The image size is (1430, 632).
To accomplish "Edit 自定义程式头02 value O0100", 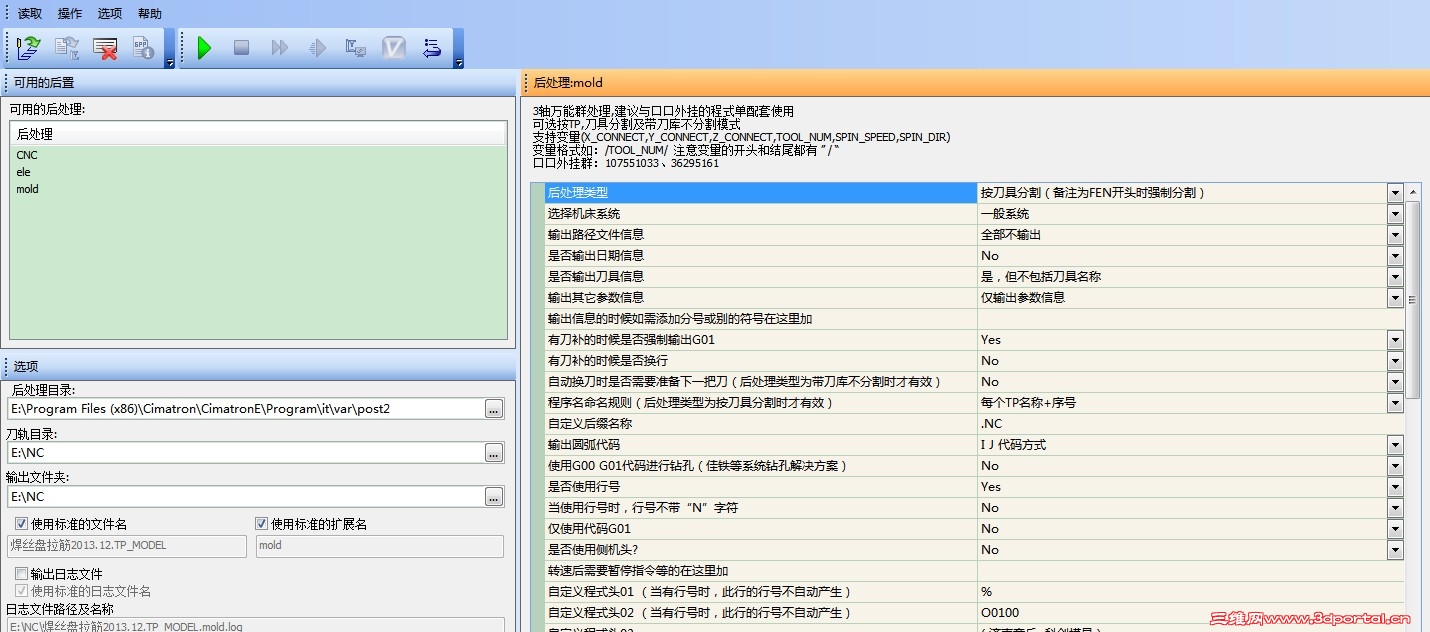I will click(1190, 613).
